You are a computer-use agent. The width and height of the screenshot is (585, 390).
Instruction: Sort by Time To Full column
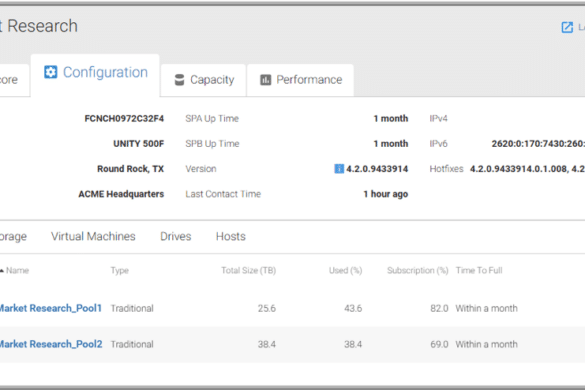tap(479, 271)
